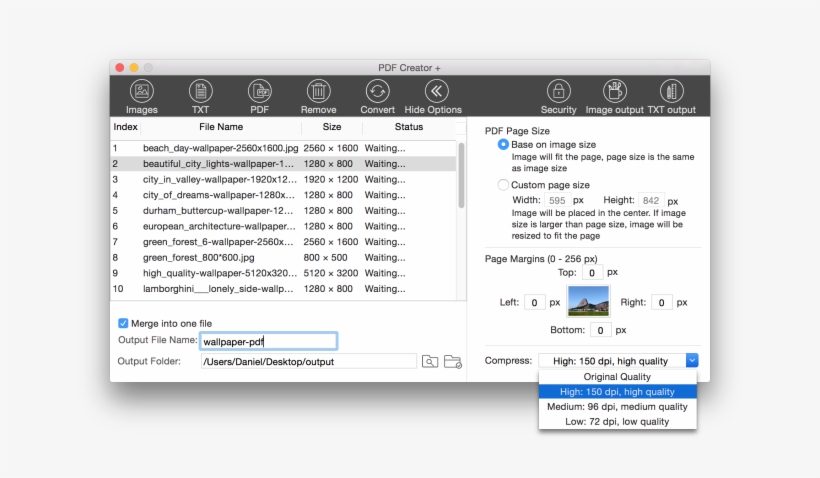This screenshot has width=820, height=478.
Task: Choose Low: 72 dpi option
Action: (617, 422)
